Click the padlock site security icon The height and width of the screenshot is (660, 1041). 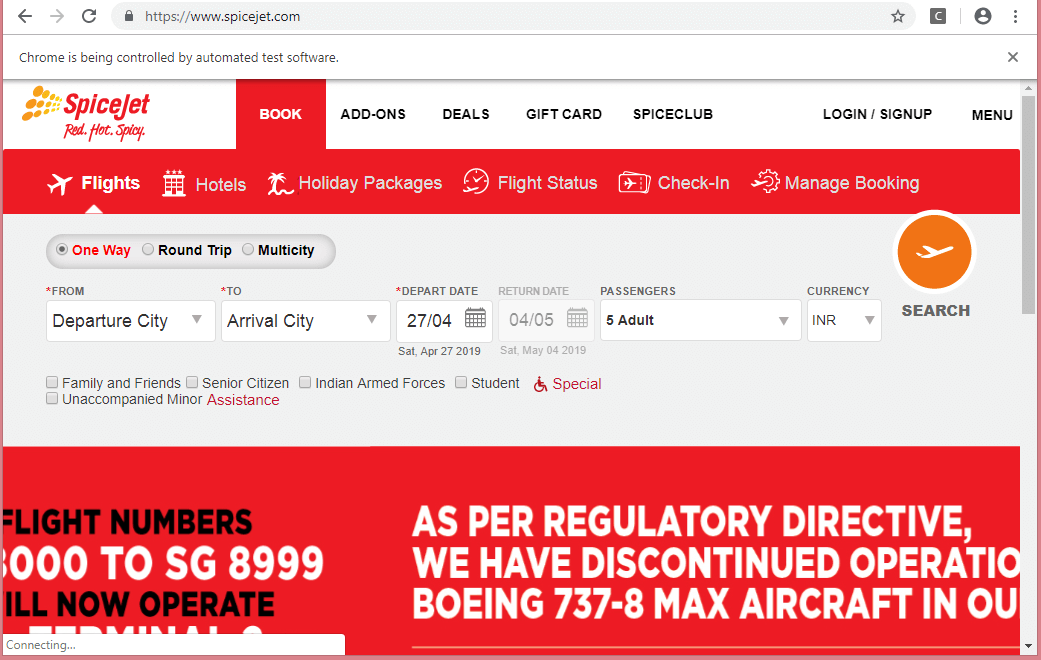click(x=129, y=16)
